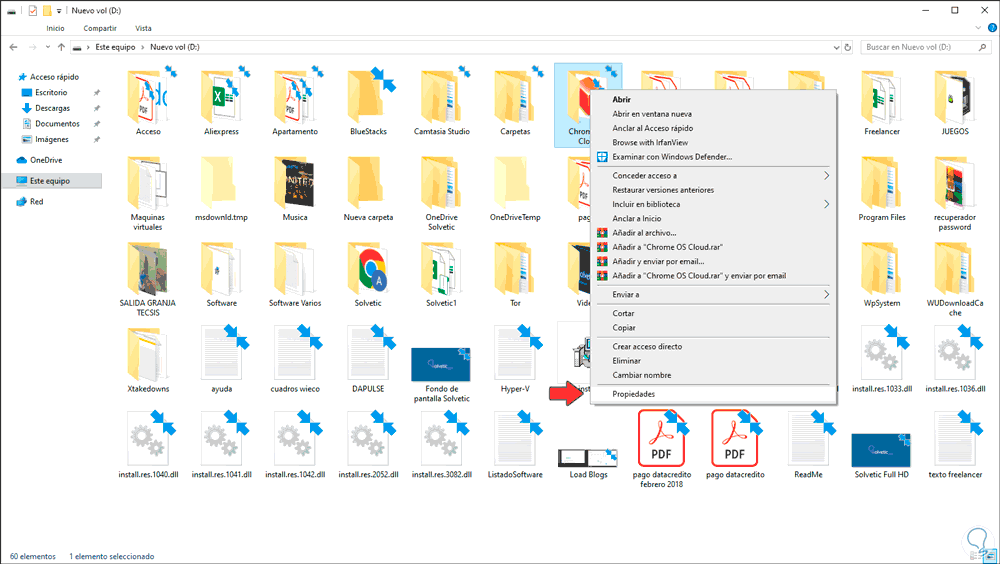Screen dimensions: 1000x564
Task: Choose Cambiar nombre
Action: point(642,375)
